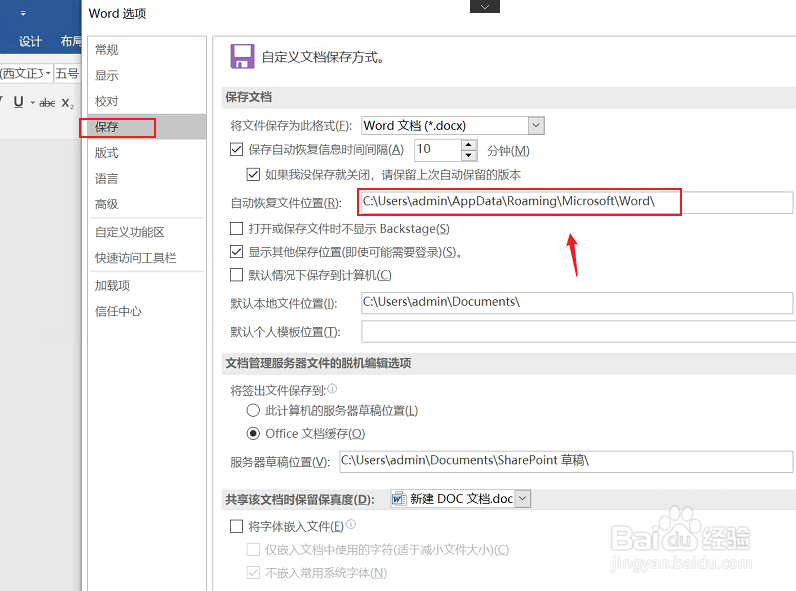Open the 常规 options category
This screenshot has width=796, height=591.
point(147,50)
